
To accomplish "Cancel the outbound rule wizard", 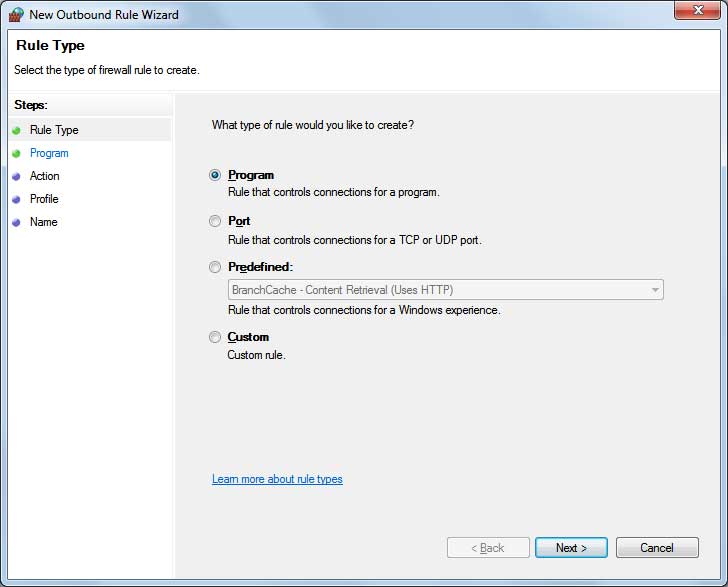I will coord(657,547).
